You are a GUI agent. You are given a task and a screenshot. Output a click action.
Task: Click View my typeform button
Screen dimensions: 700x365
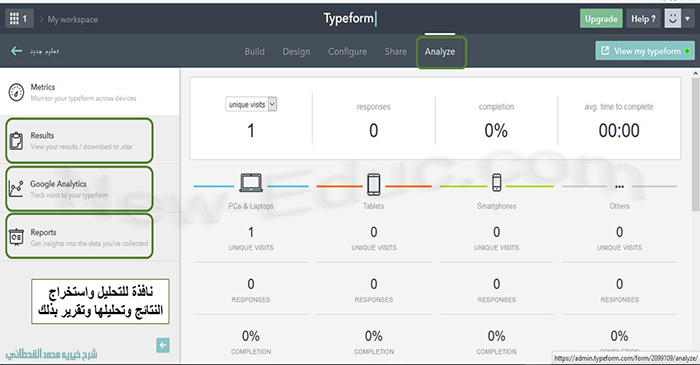[645, 51]
